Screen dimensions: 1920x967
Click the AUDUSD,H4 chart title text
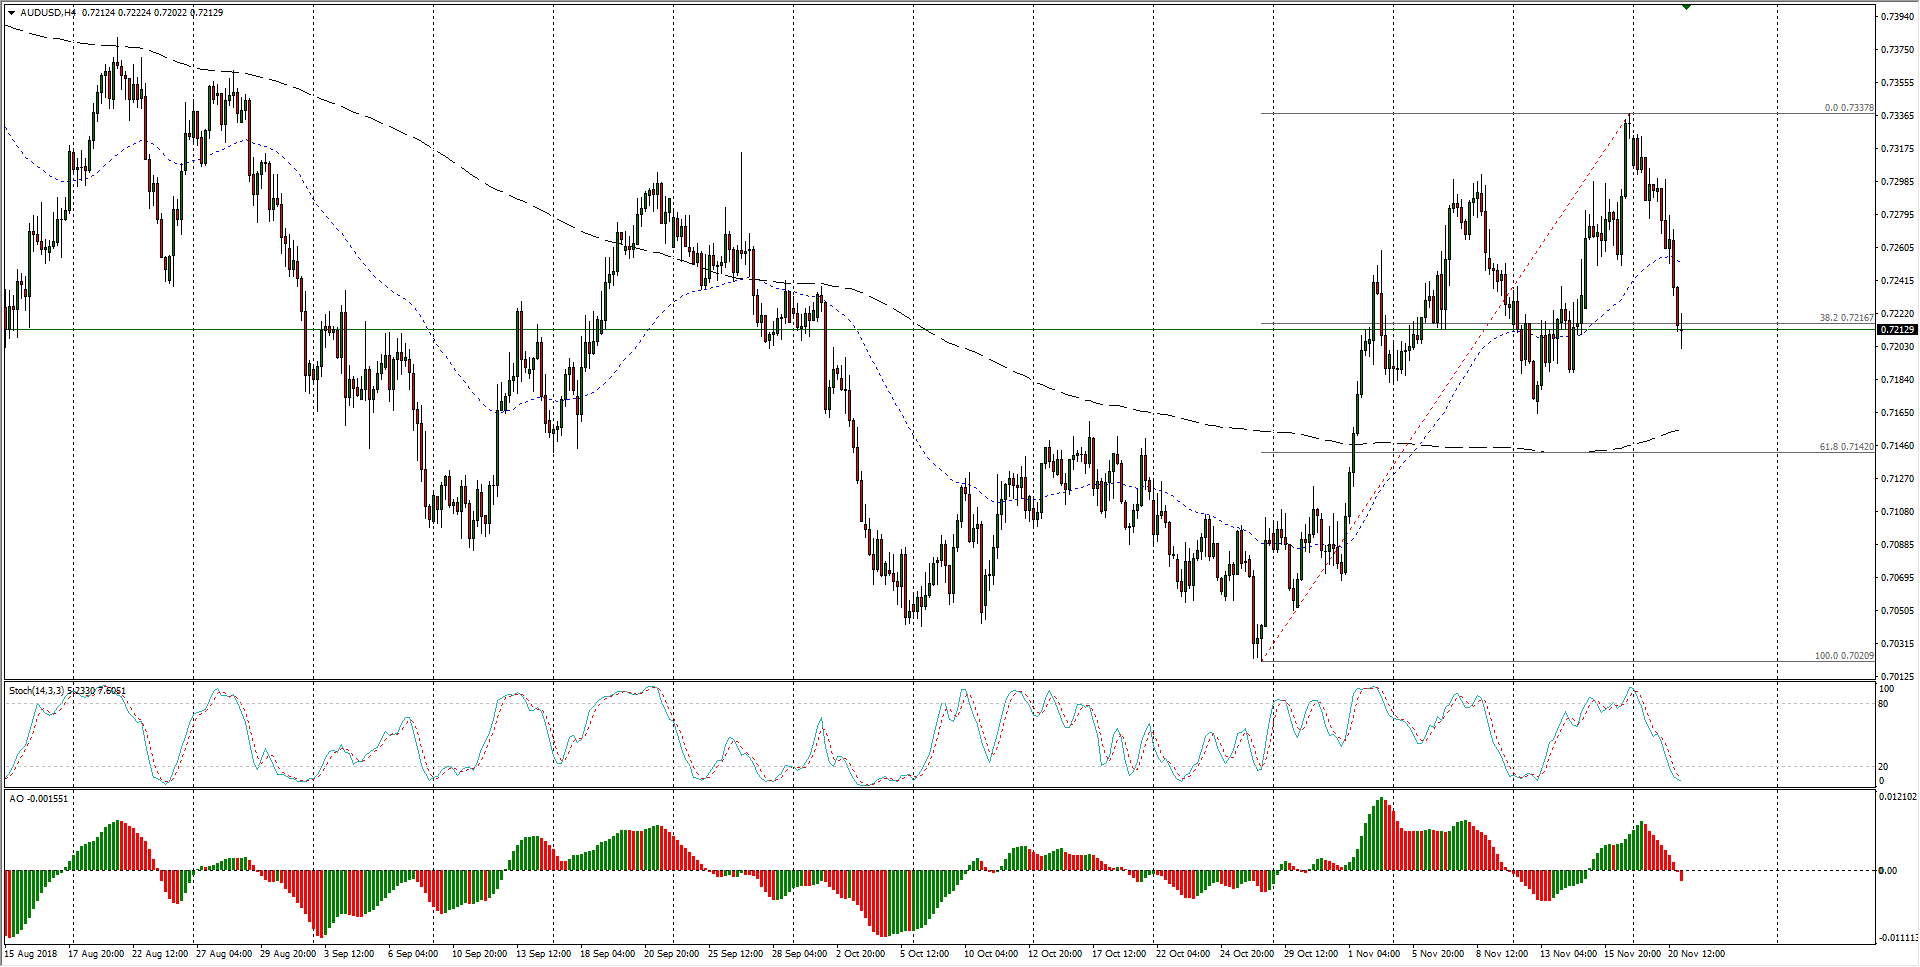[48, 13]
